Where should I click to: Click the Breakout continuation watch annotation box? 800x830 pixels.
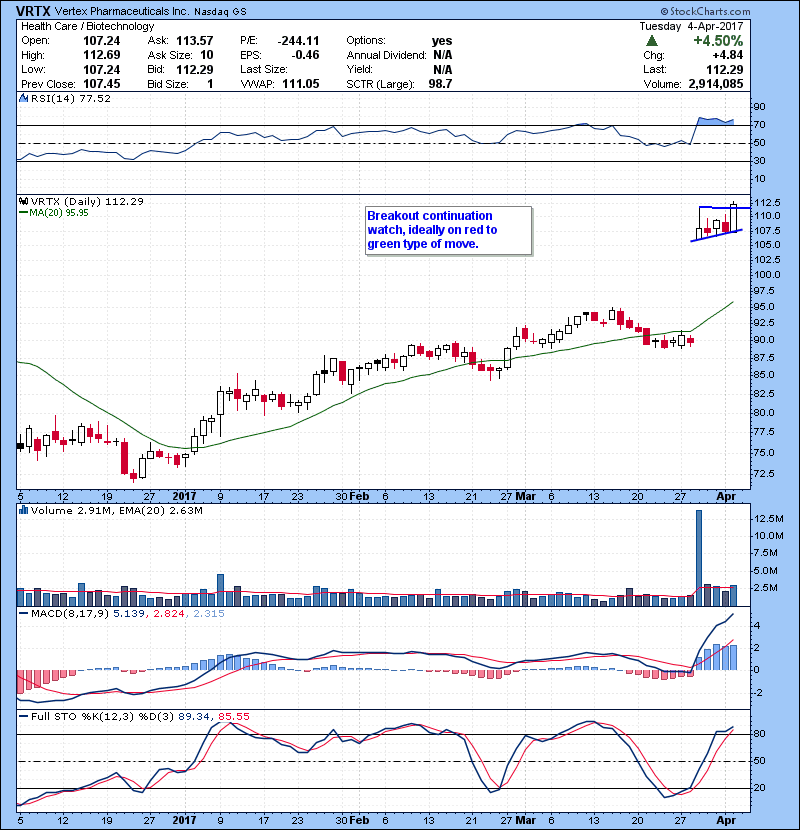click(x=448, y=230)
